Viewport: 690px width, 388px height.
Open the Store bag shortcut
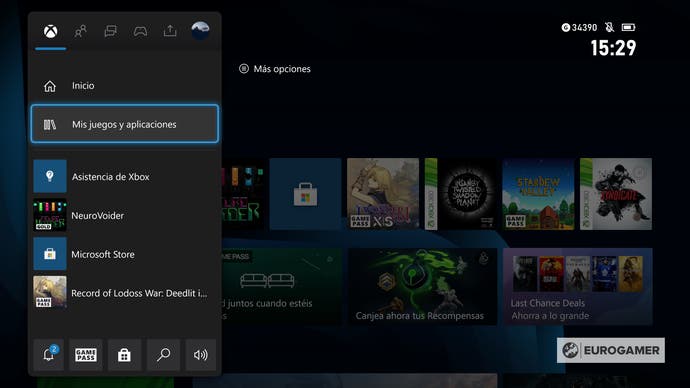(x=124, y=355)
